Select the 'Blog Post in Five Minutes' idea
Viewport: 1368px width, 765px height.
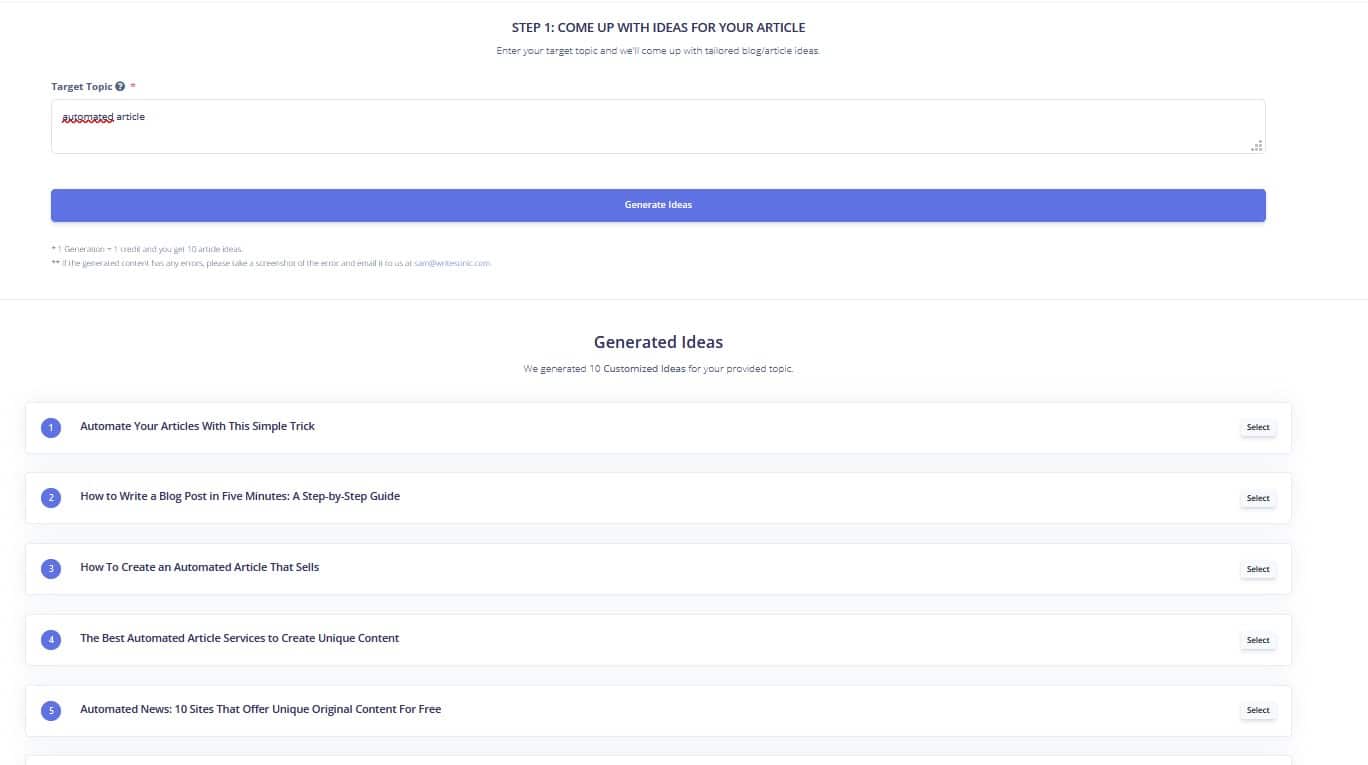coord(1257,498)
